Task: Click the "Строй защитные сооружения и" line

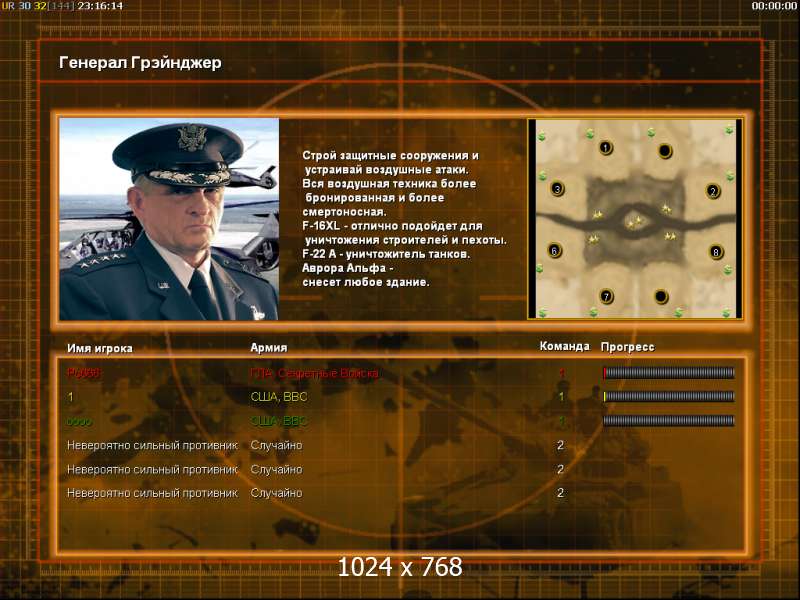Action: click(390, 156)
